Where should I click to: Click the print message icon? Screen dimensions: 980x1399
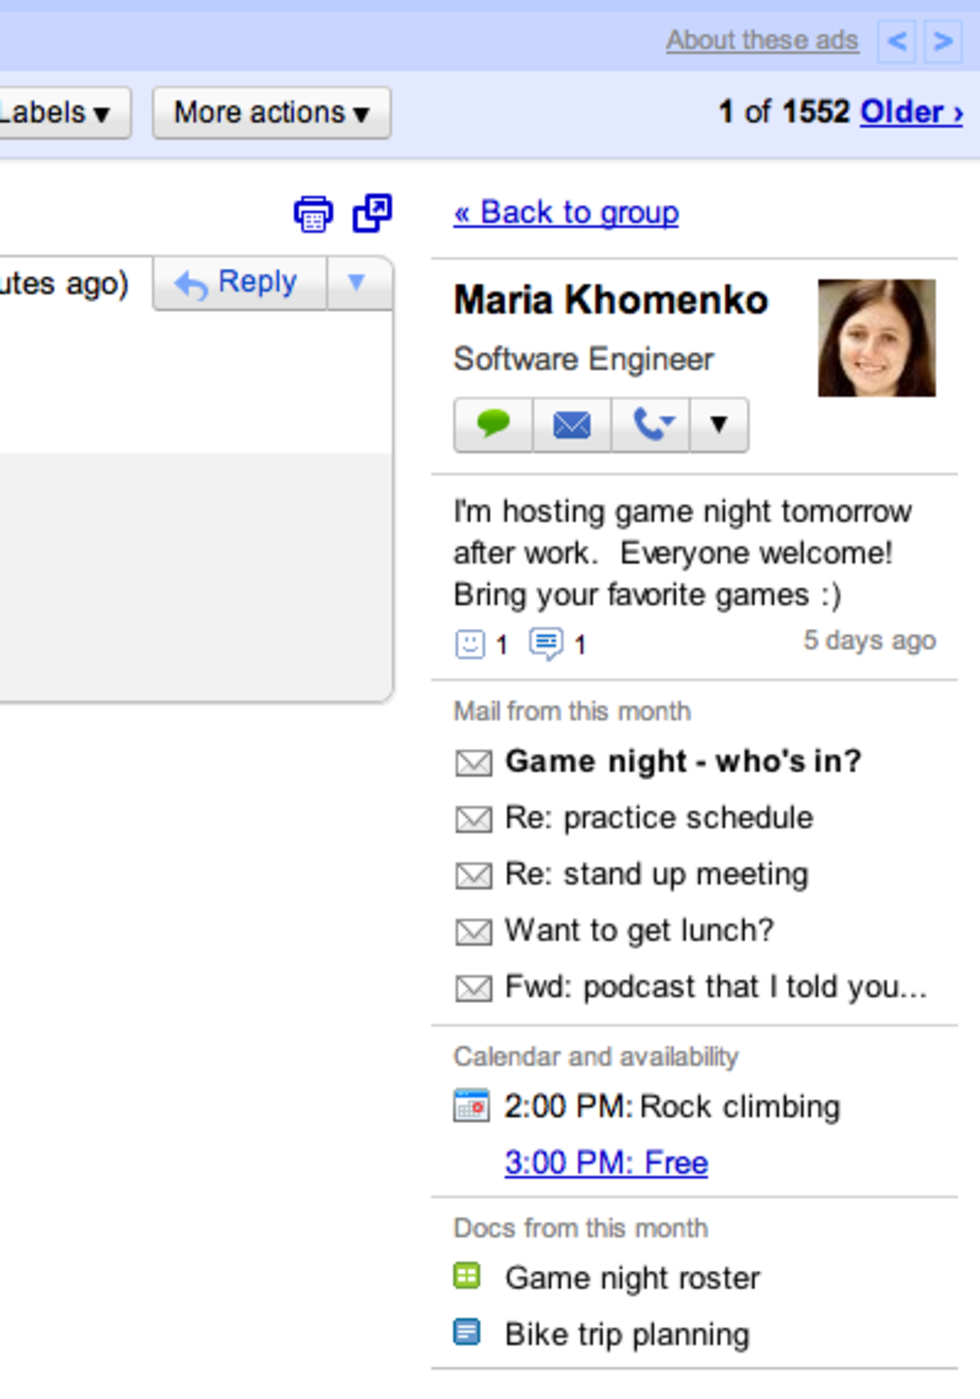(x=313, y=214)
